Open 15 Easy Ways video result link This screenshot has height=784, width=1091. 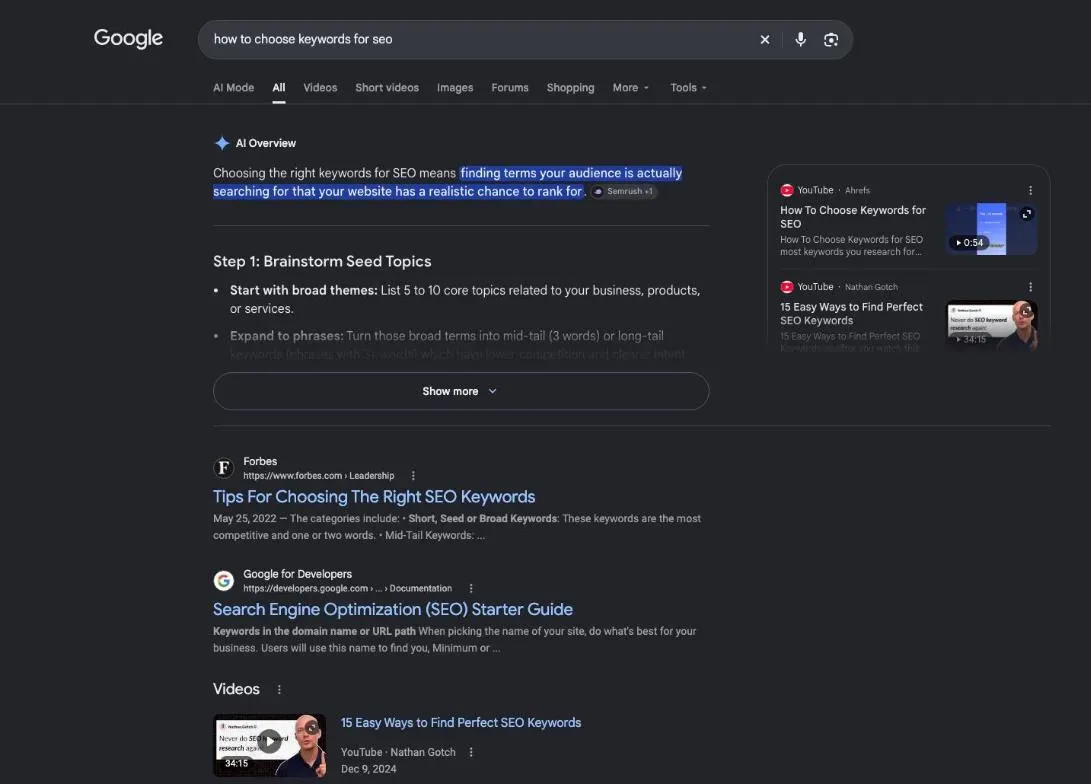point(461,723)
